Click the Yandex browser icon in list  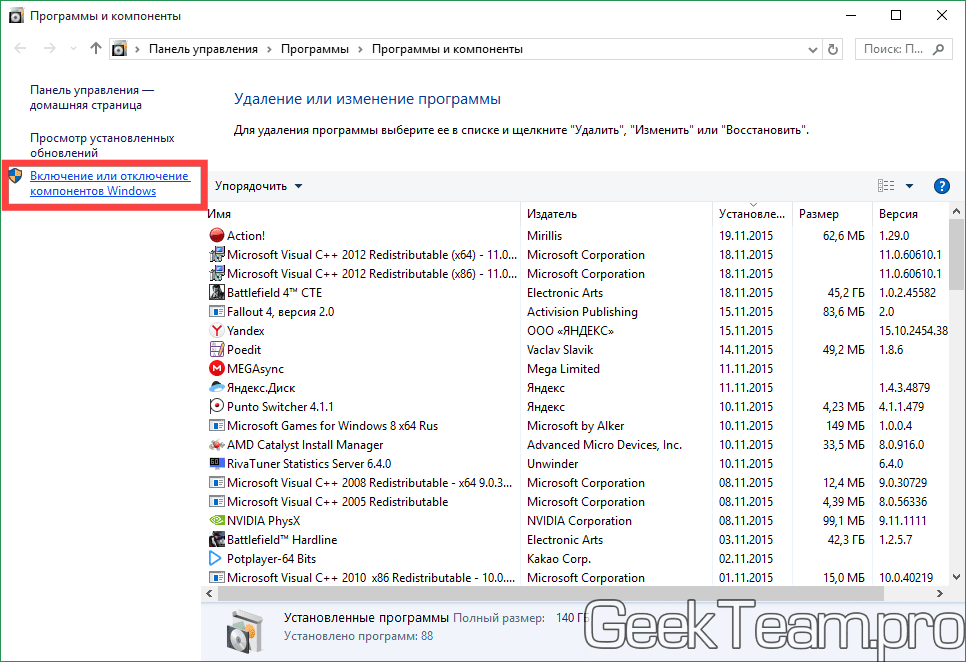pos(216,331)
